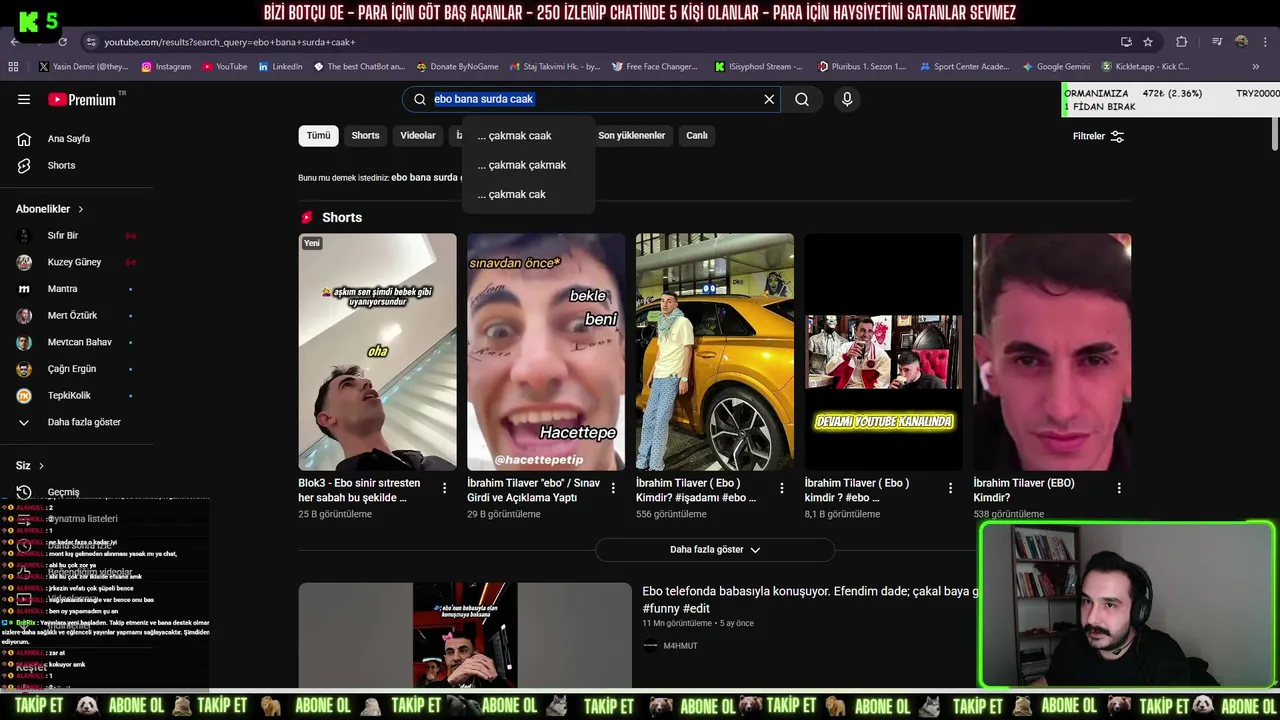Open Filtreler filter options
The width and height of the screenshot is (1280, 720).
[1099, 136]
